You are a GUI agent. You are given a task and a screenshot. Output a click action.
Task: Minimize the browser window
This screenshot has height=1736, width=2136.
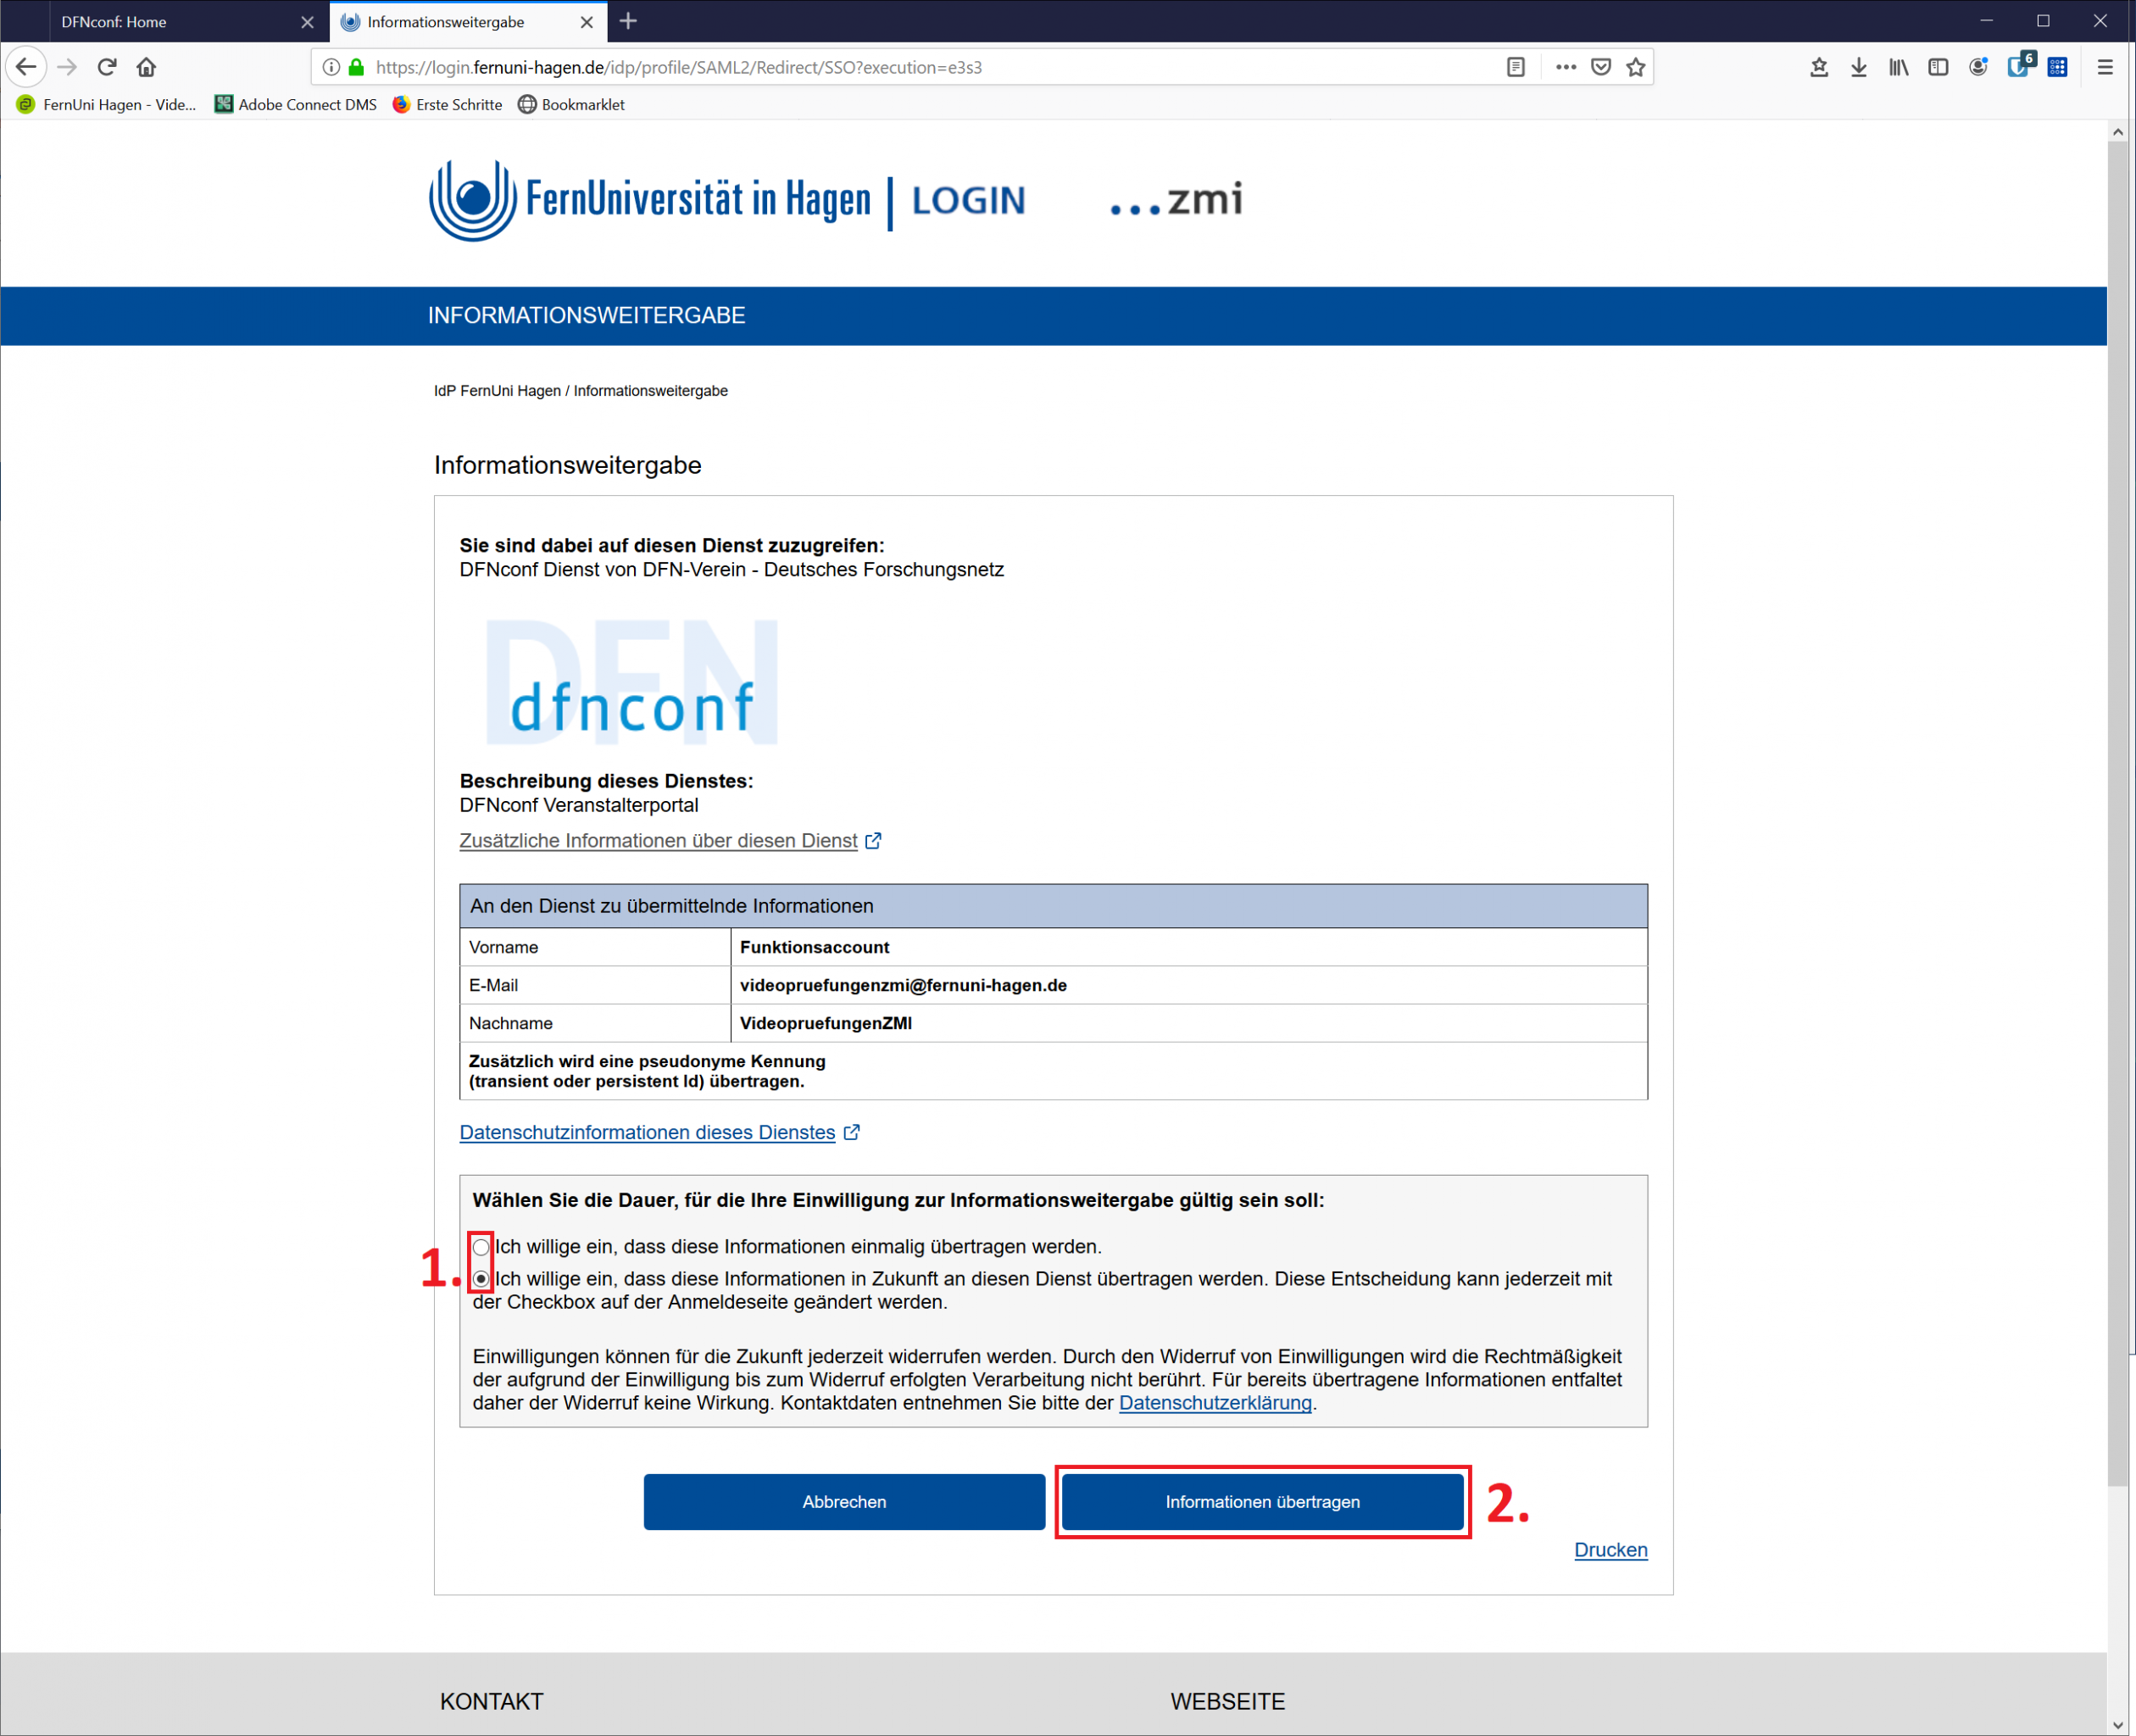click(1986, 21)
